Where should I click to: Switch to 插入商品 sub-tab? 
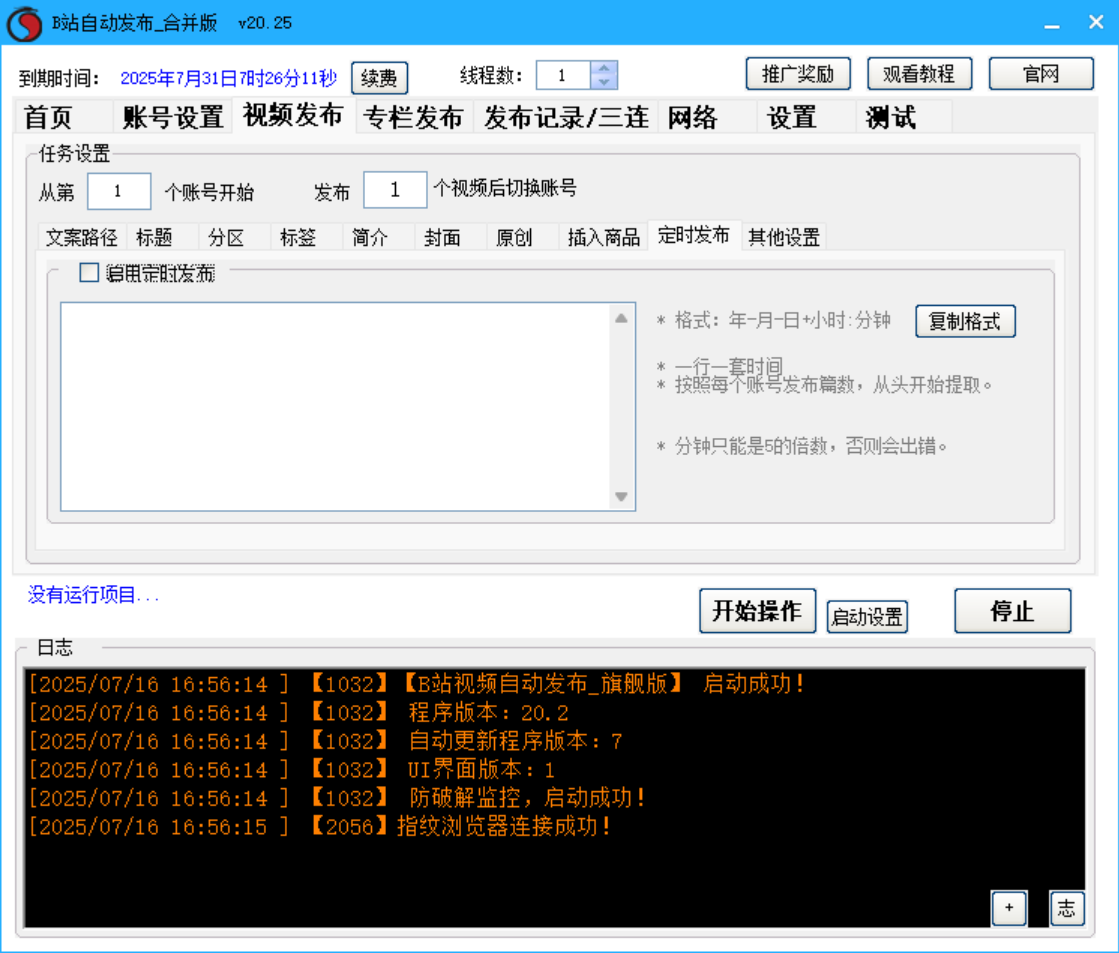pos(604,237)
